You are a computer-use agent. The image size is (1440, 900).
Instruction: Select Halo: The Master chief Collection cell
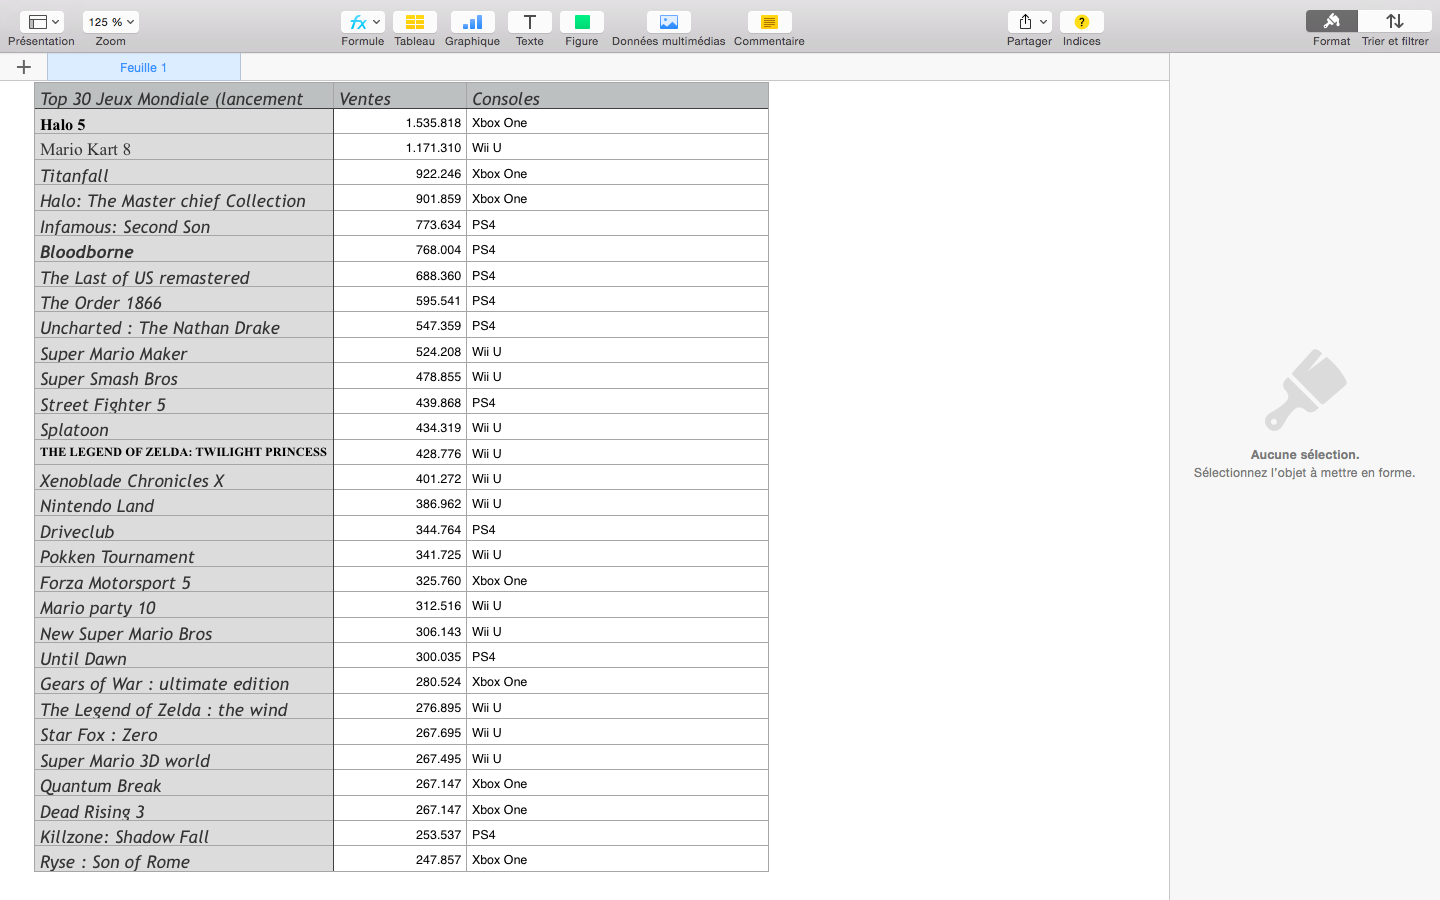(x=184, y=198)
